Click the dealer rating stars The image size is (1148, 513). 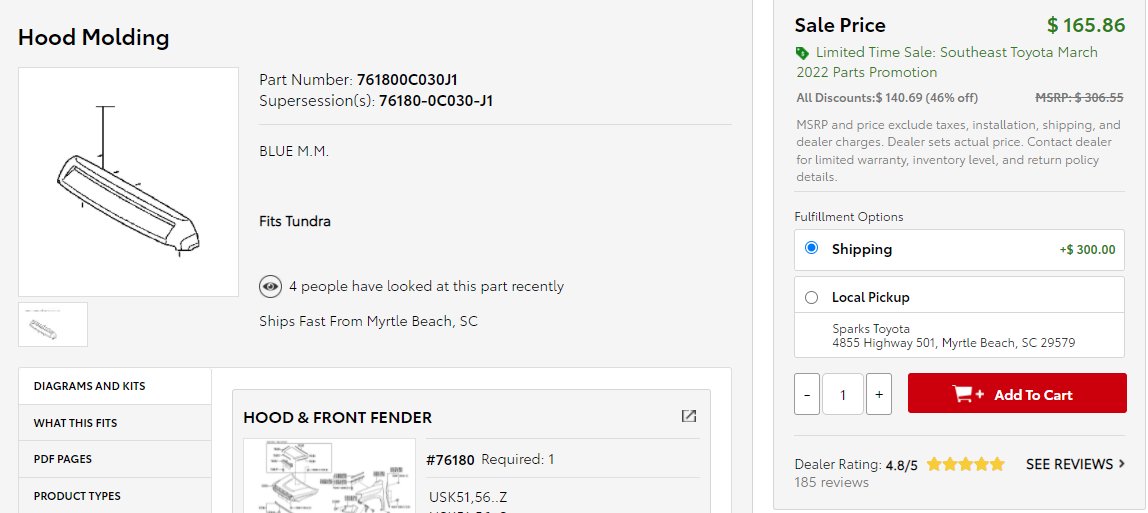point(965,464)
